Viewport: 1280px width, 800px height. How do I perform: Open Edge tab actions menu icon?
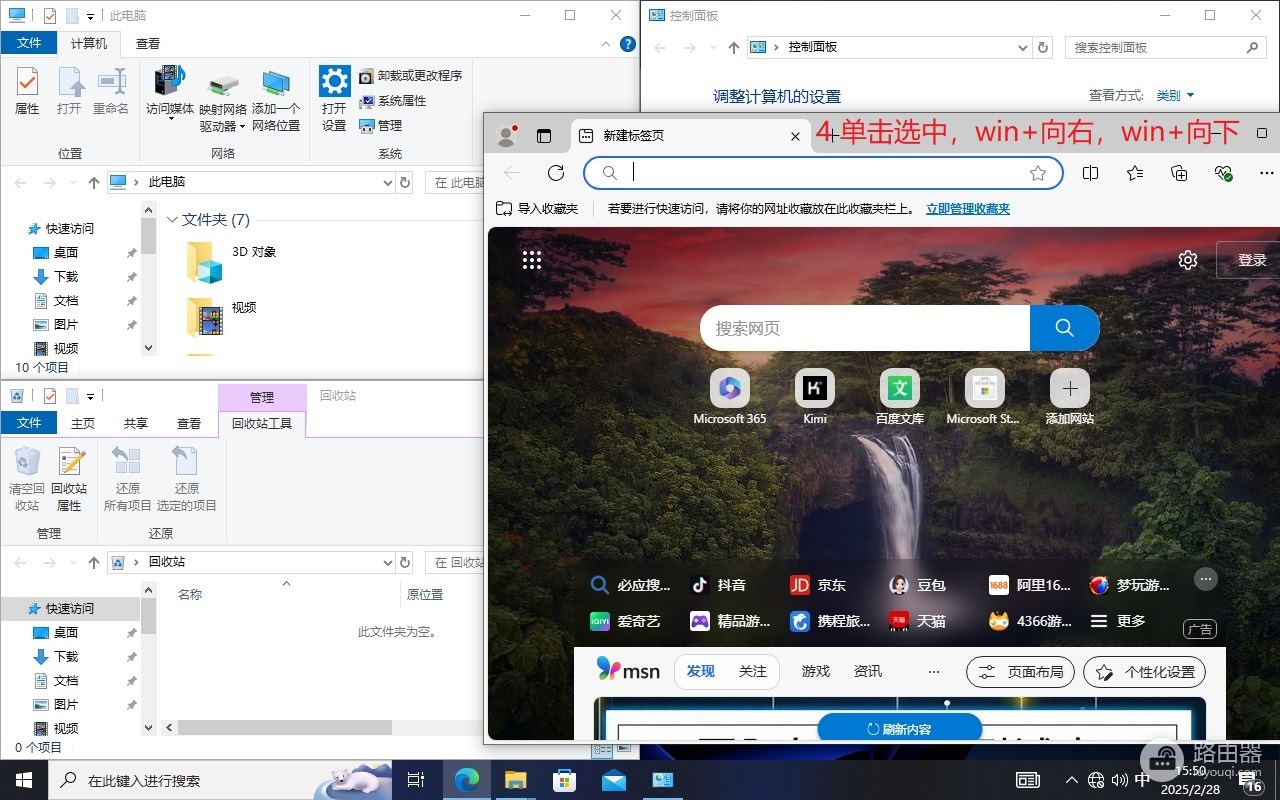tap(544, 135)
